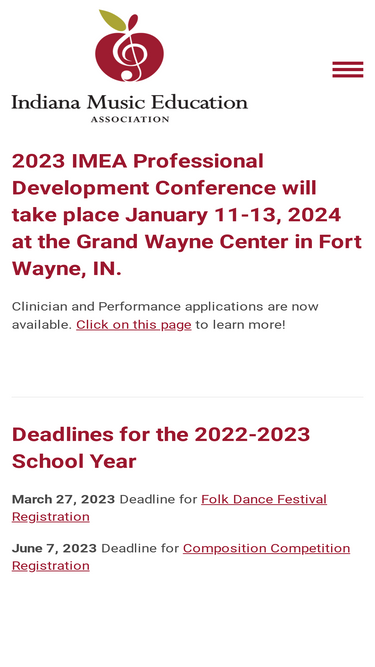This screenshot has width=375, height=667.
Task: Click the bold 'June 7, 2023' date
Action: 54,548
